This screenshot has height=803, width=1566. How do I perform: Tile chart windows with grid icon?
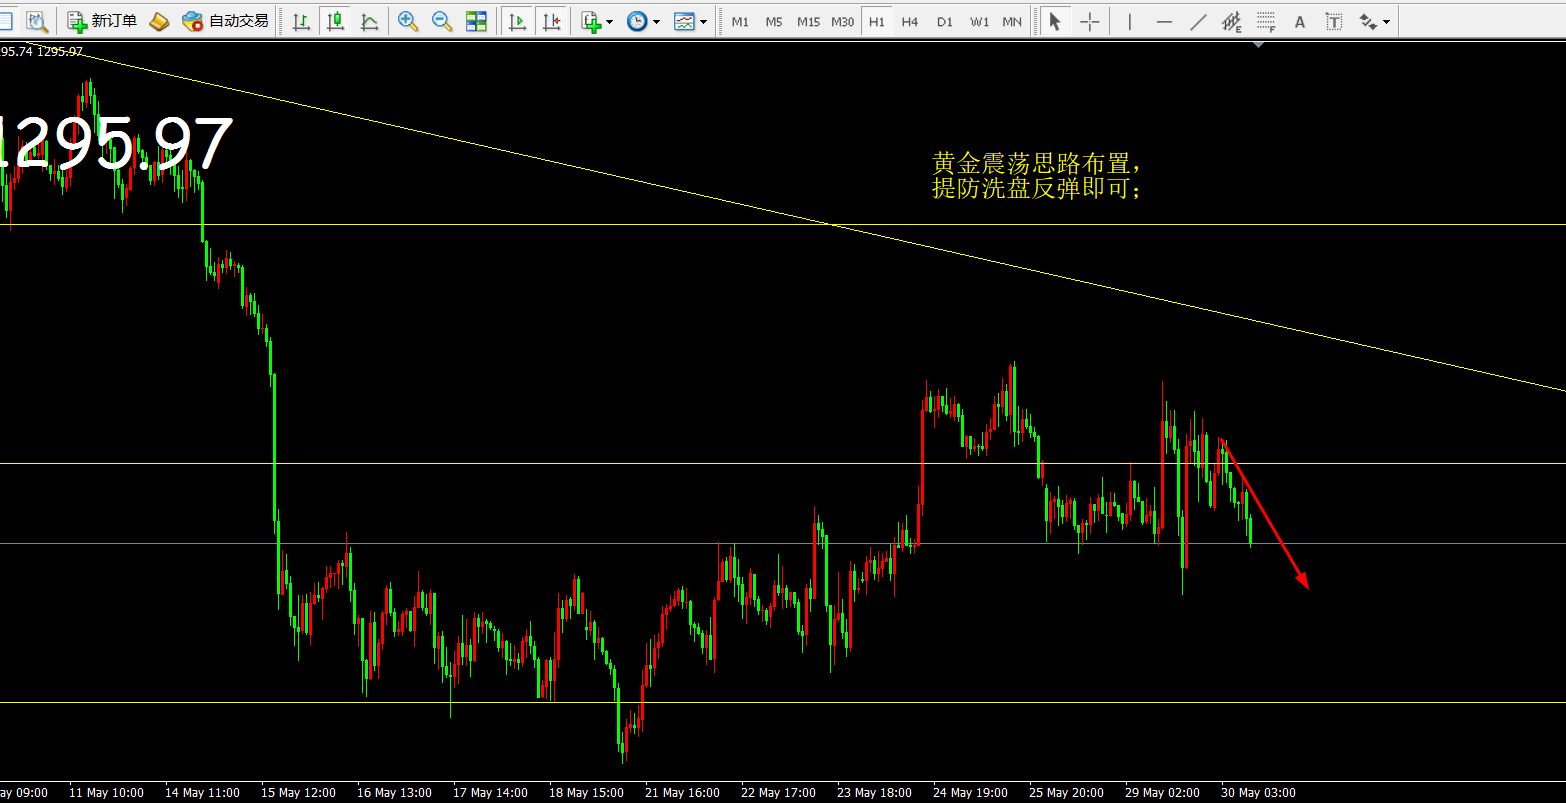476,20
